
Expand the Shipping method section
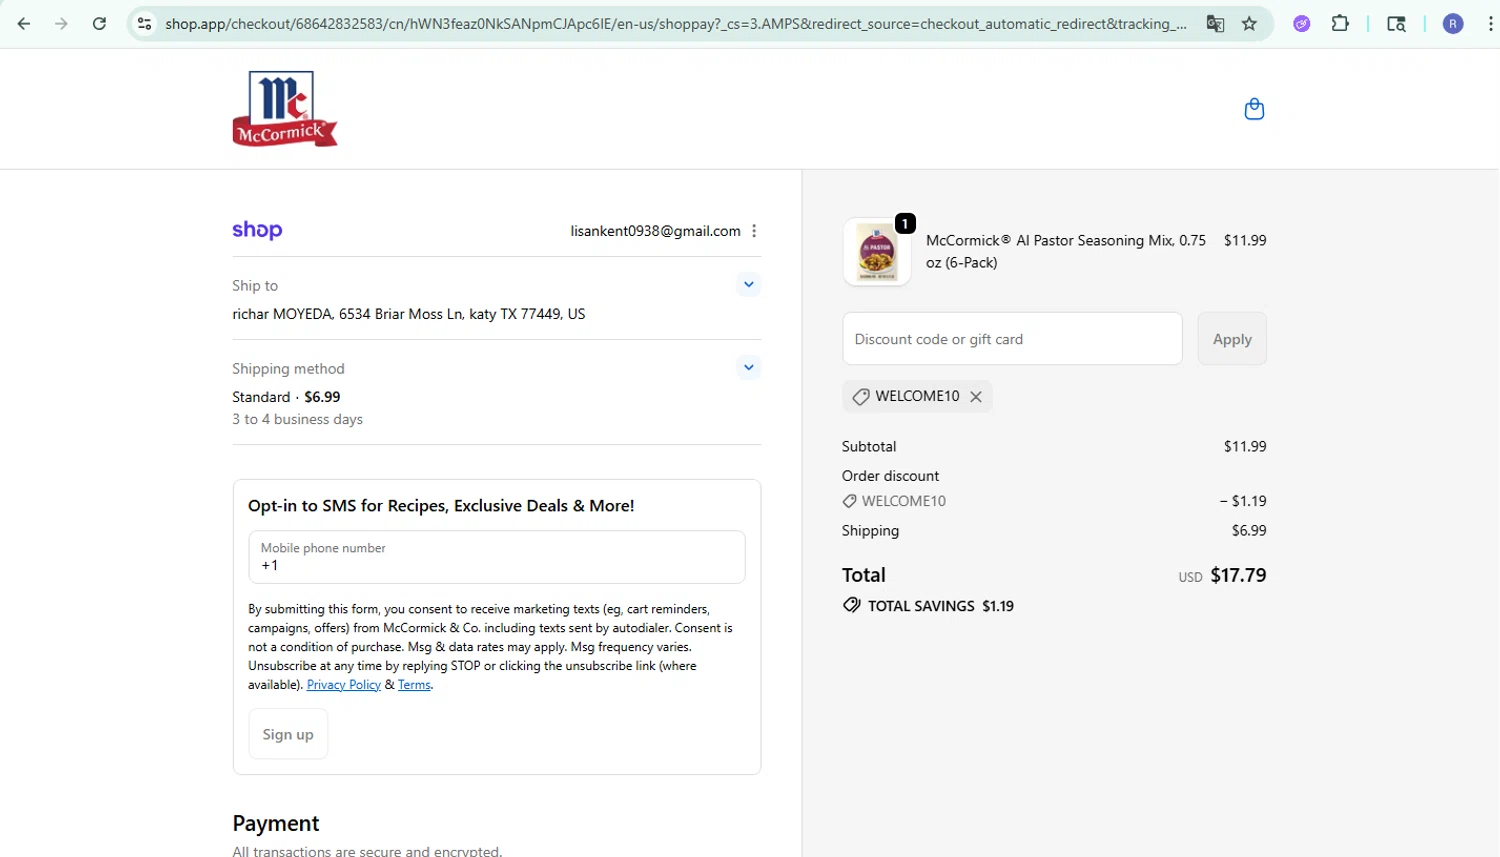(748, 368)
